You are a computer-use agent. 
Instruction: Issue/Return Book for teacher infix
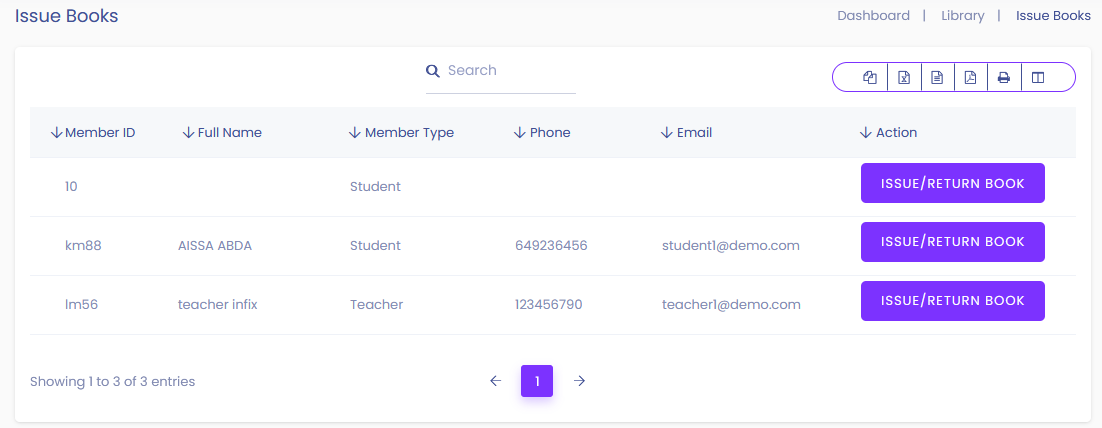pyautogui.click(x=952, y=301)
